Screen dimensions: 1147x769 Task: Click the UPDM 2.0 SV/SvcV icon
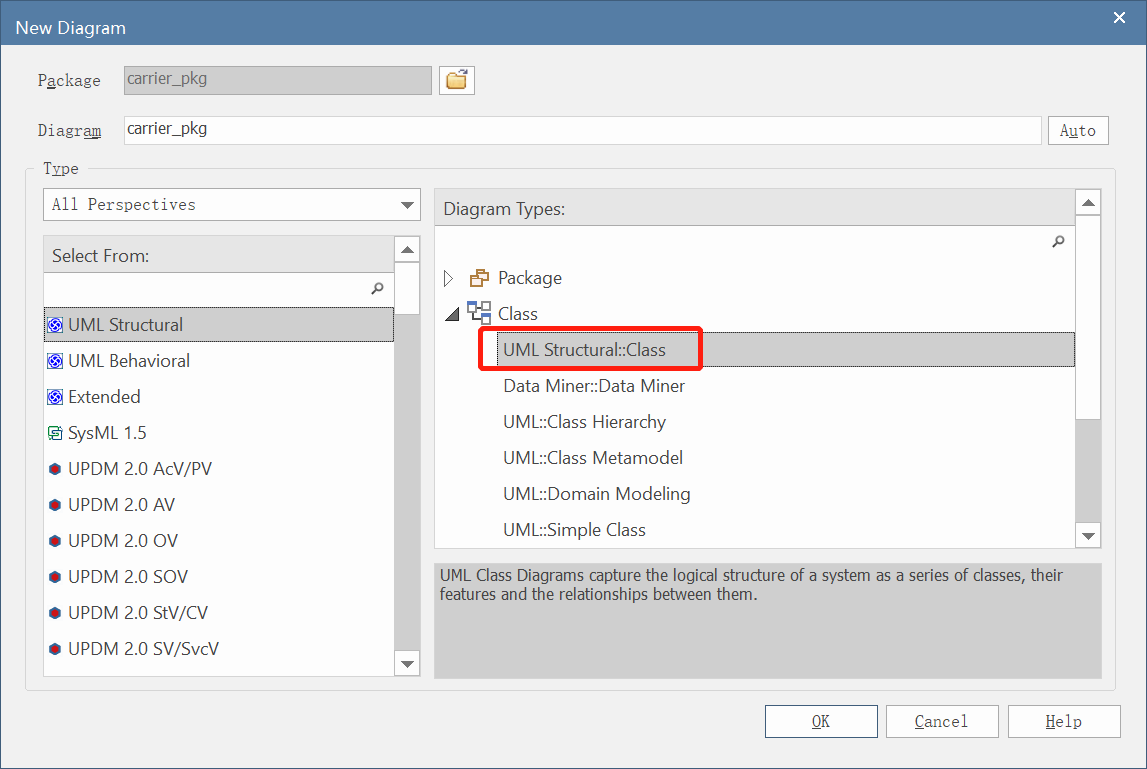55,648
